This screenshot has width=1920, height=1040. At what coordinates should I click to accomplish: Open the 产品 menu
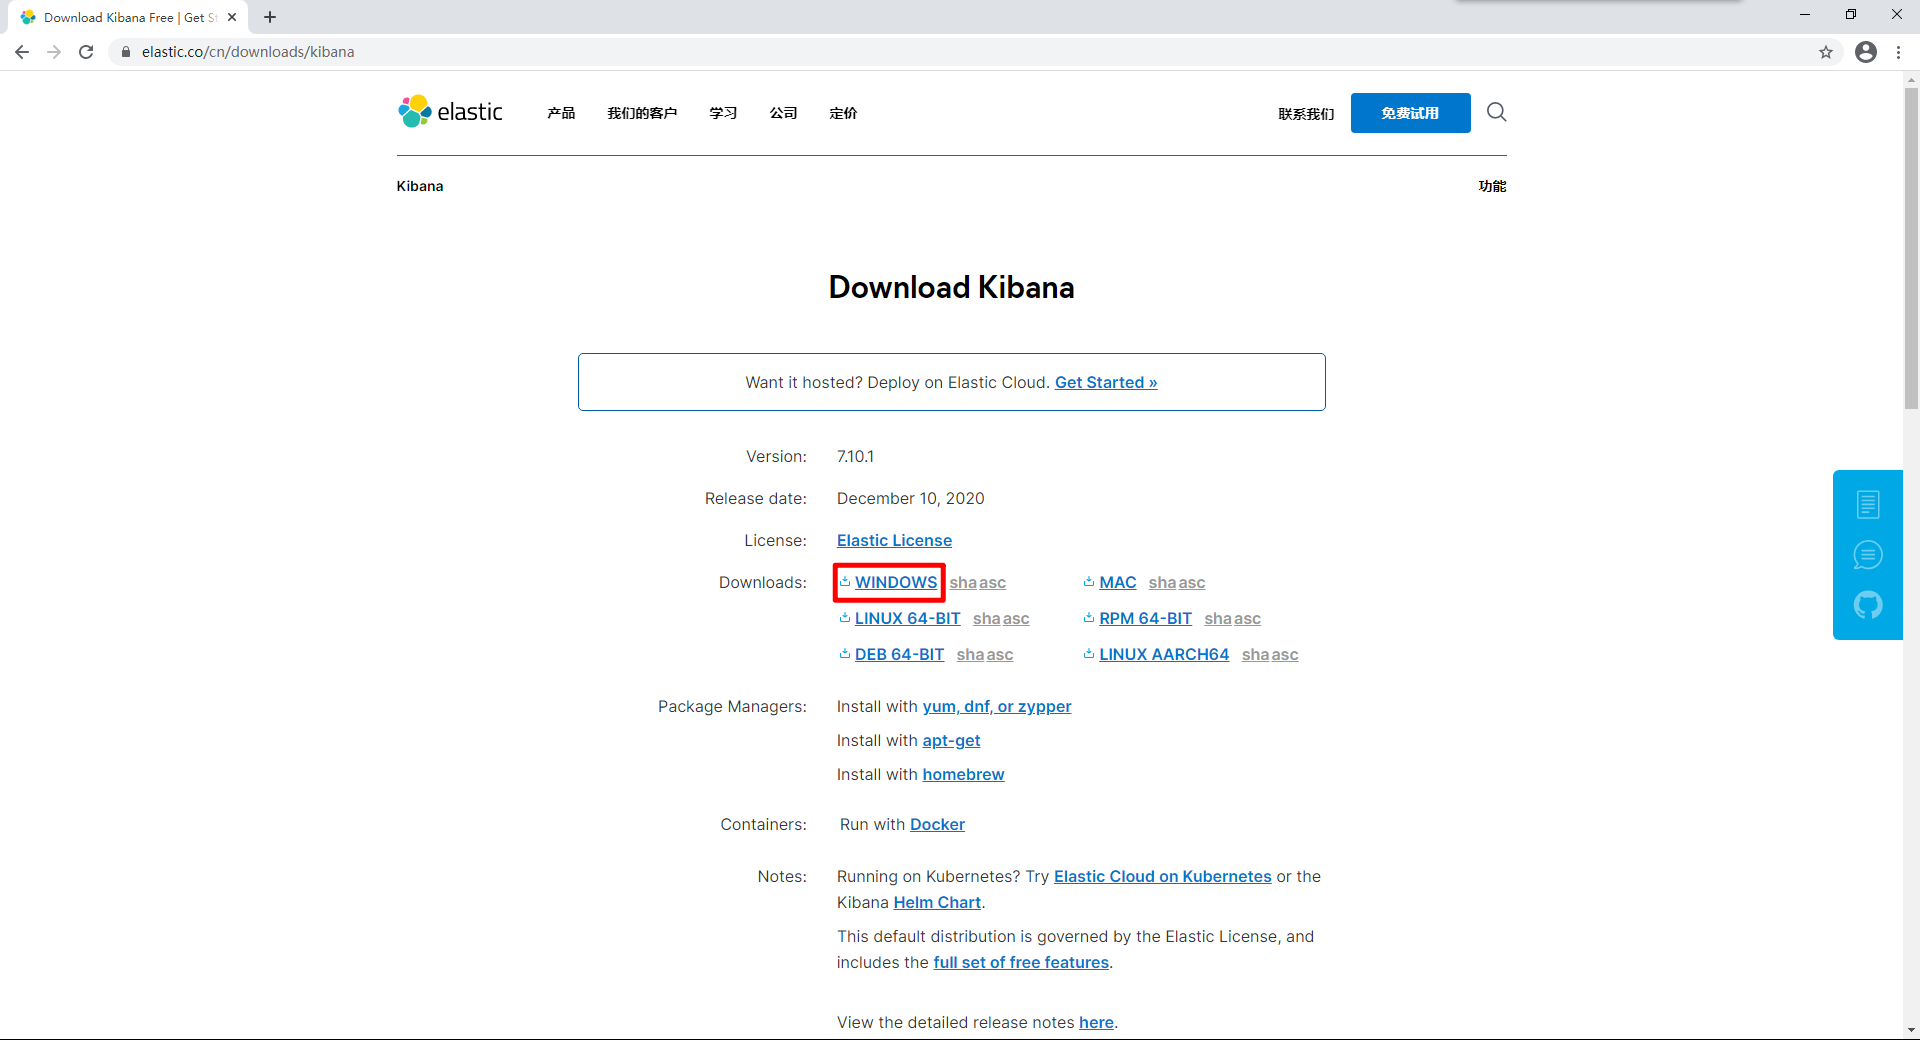pyautogui.click(x=561, y=113)
